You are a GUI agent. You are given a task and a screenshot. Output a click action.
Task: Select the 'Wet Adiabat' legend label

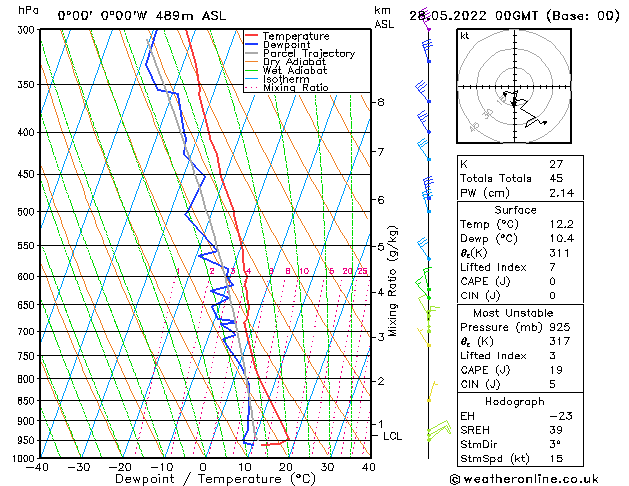(x=295, y=71)
